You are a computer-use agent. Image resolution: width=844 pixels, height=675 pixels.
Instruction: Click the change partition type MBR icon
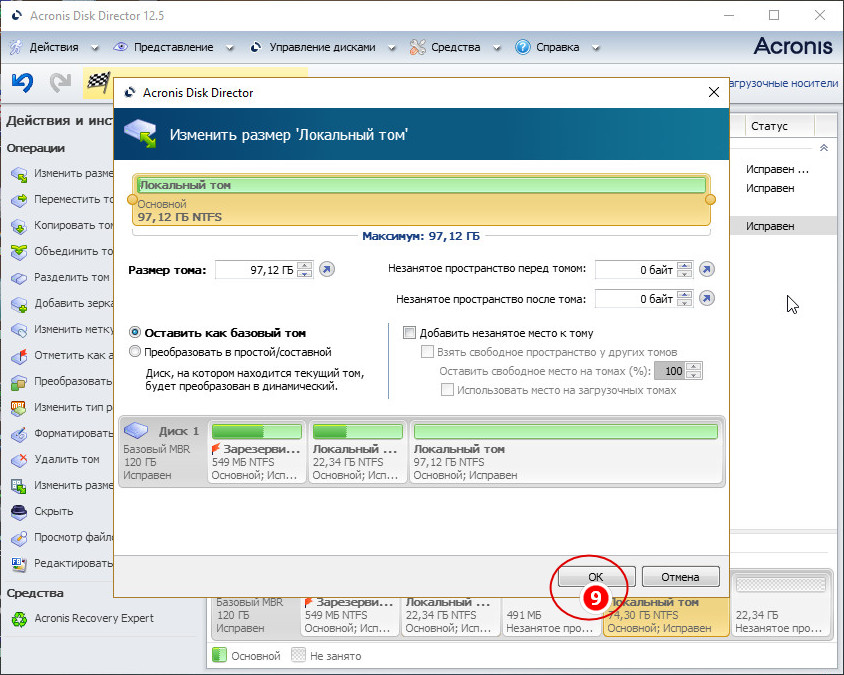point(19,408)
